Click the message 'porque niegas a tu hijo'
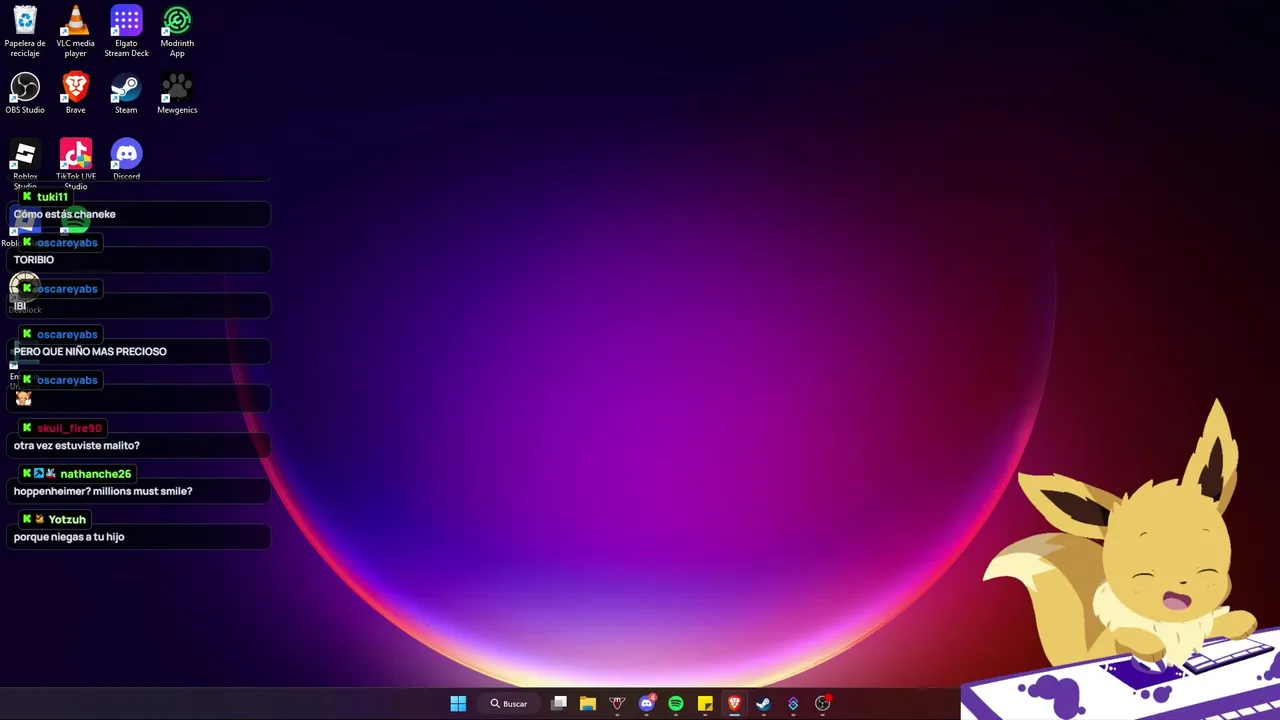Screen dimensions: 1280x720 pos(69,537)
